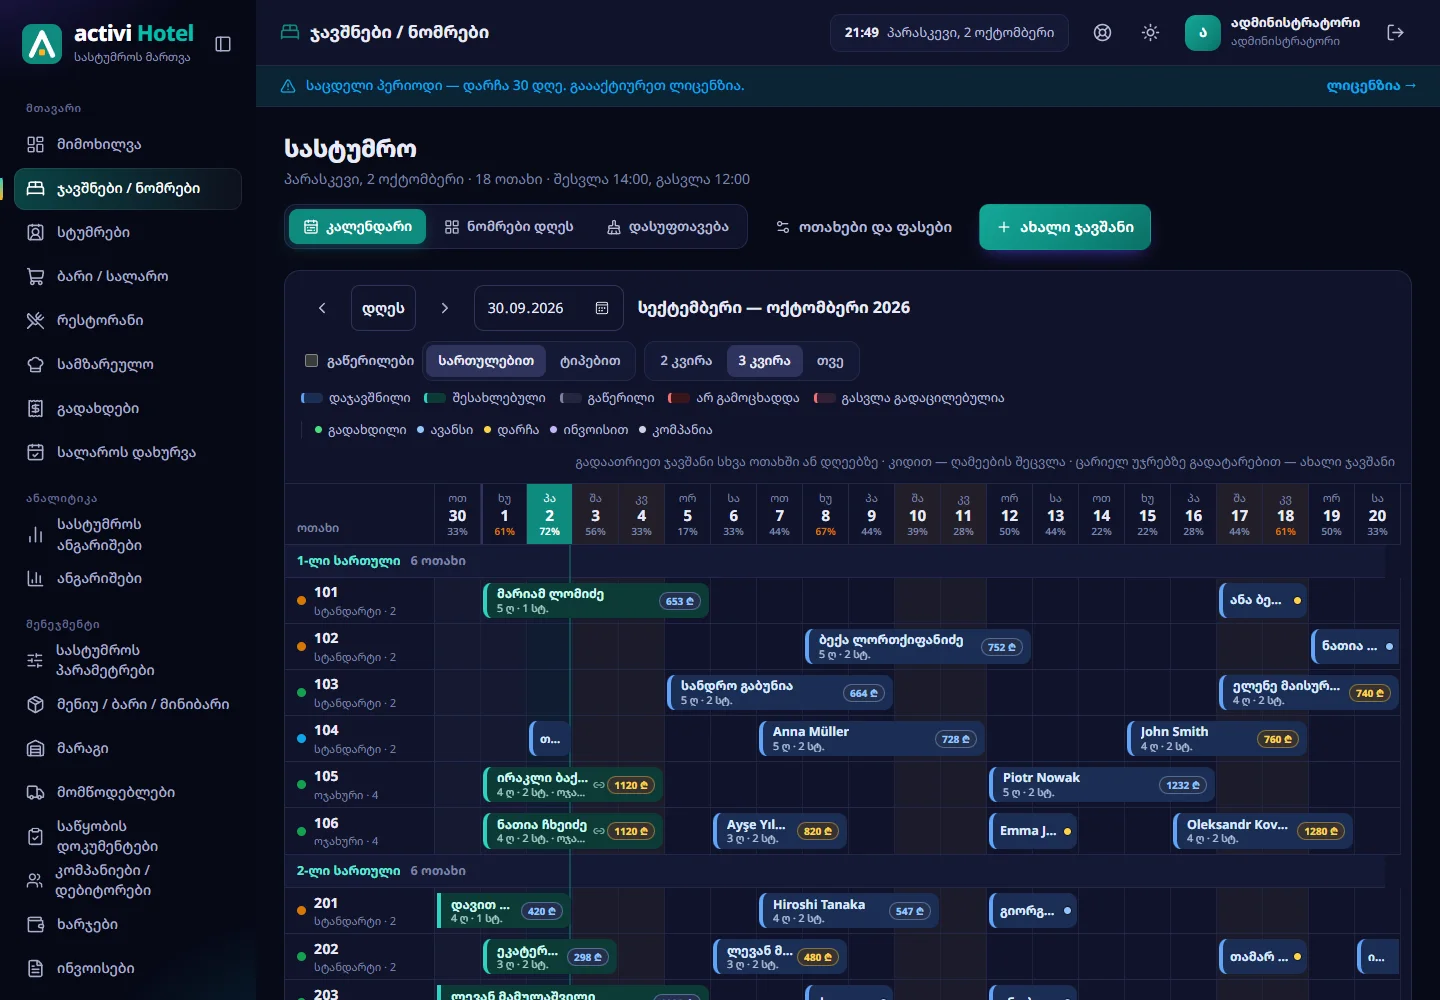Open ბარი / სალარო cart section

[x=128, y=276]
